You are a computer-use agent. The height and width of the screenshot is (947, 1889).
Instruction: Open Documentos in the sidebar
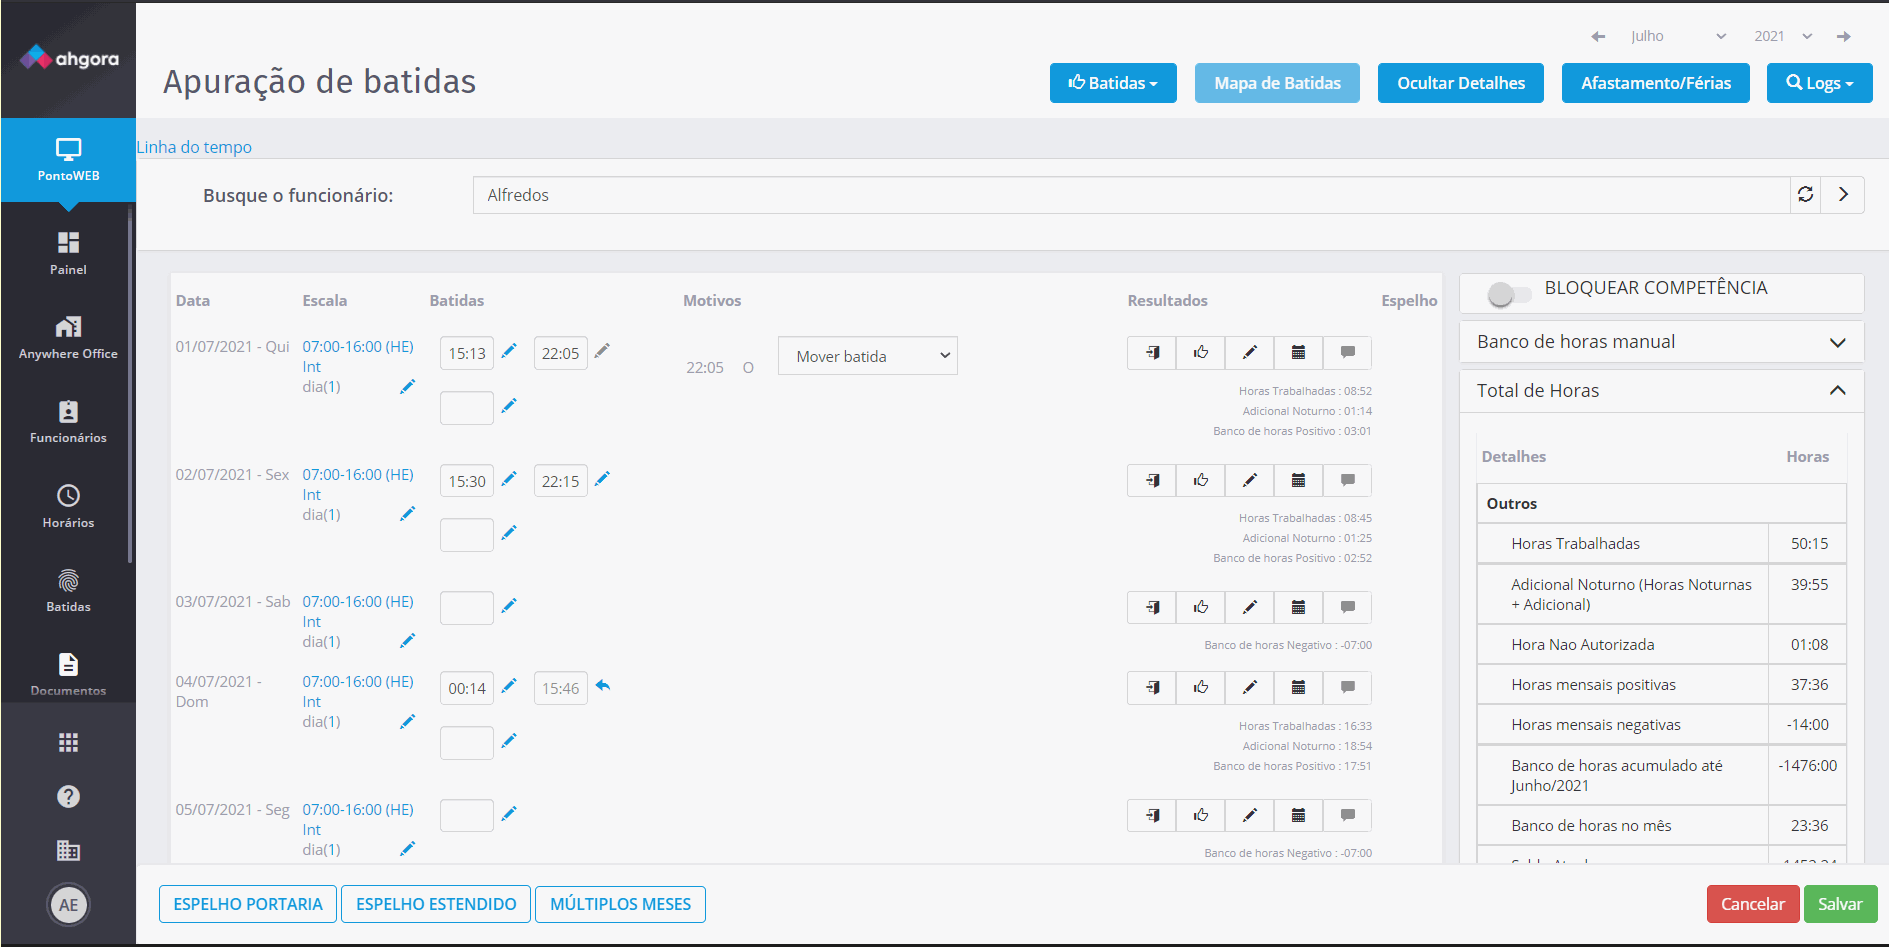tap(68, 673)
